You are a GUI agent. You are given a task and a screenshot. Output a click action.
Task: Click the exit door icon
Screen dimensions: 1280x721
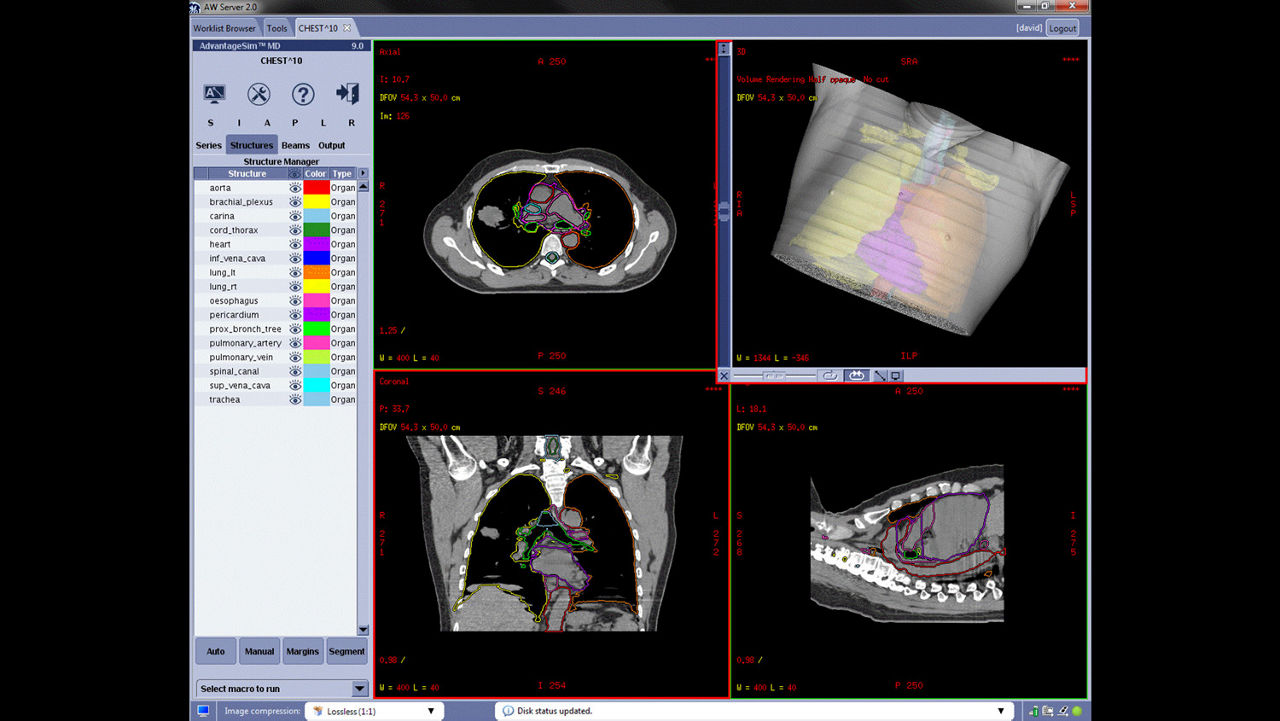point(347,94)
